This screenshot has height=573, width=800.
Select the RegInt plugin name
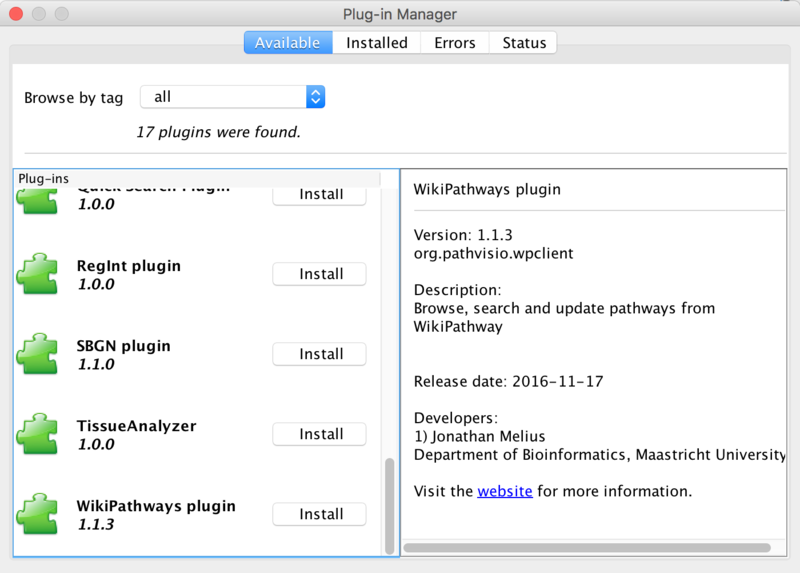tap(129, 266)
